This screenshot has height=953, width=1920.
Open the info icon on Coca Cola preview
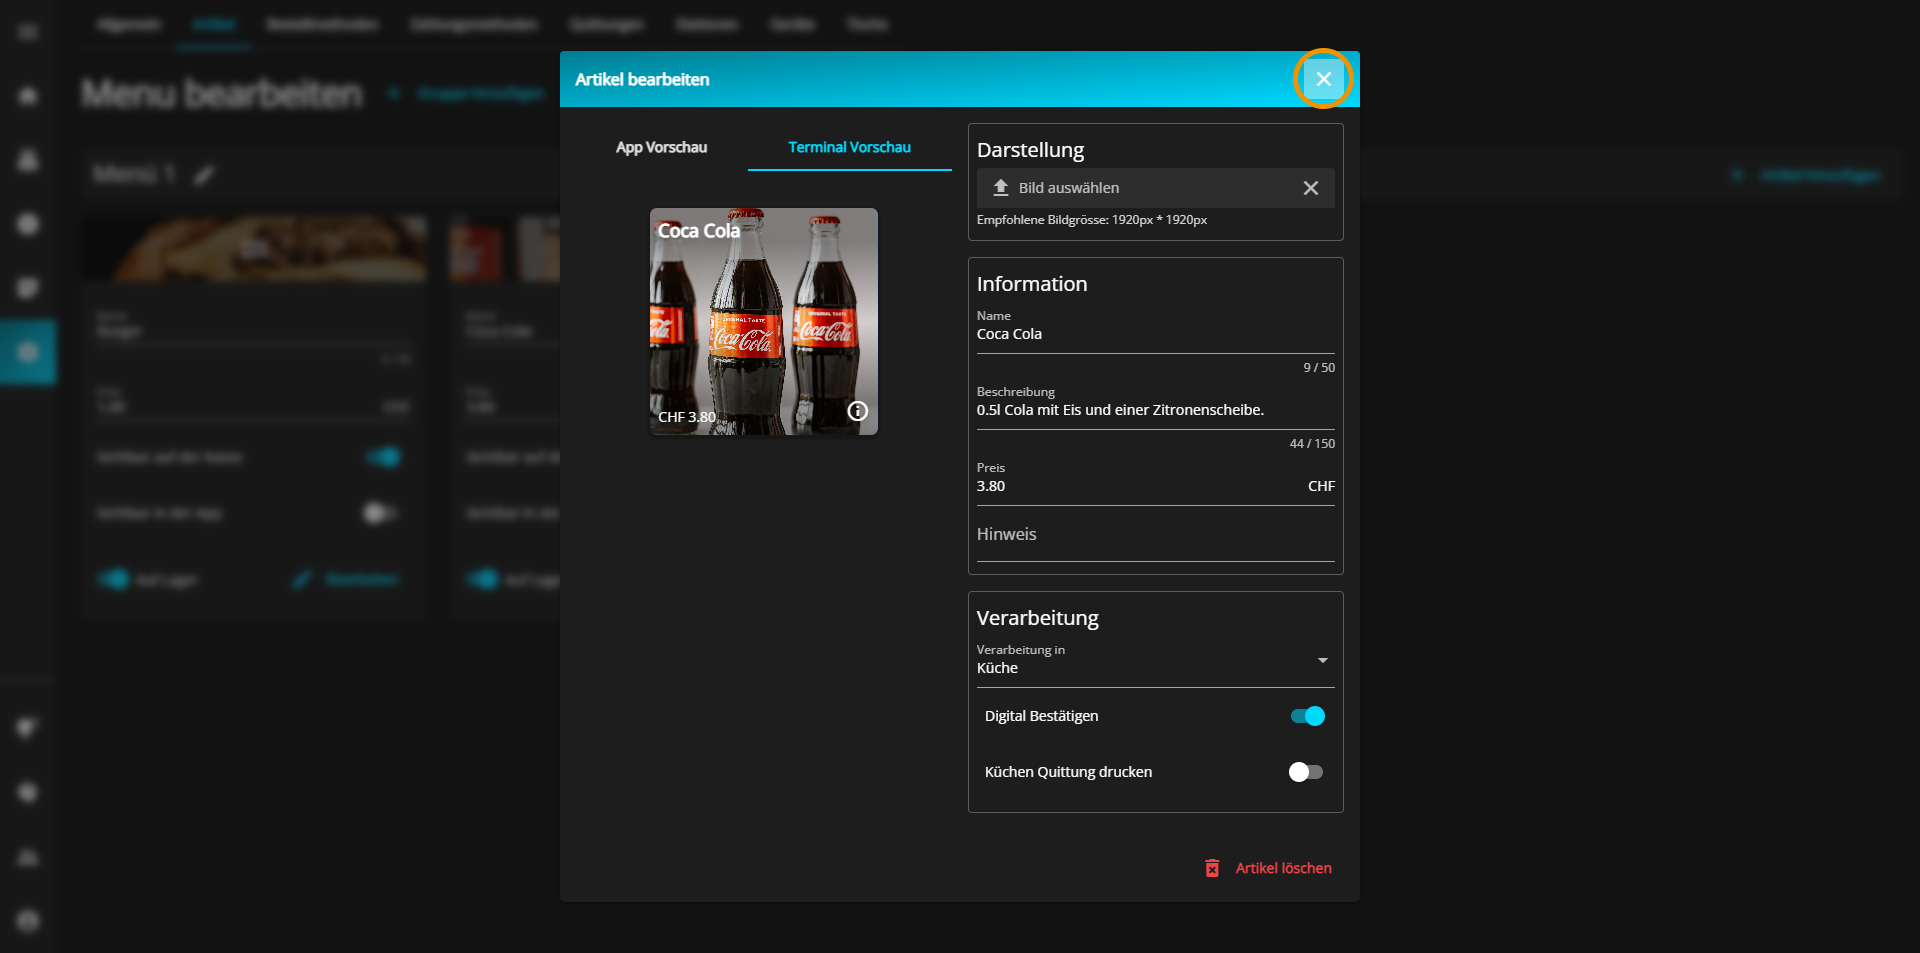[x=858, y=411]
